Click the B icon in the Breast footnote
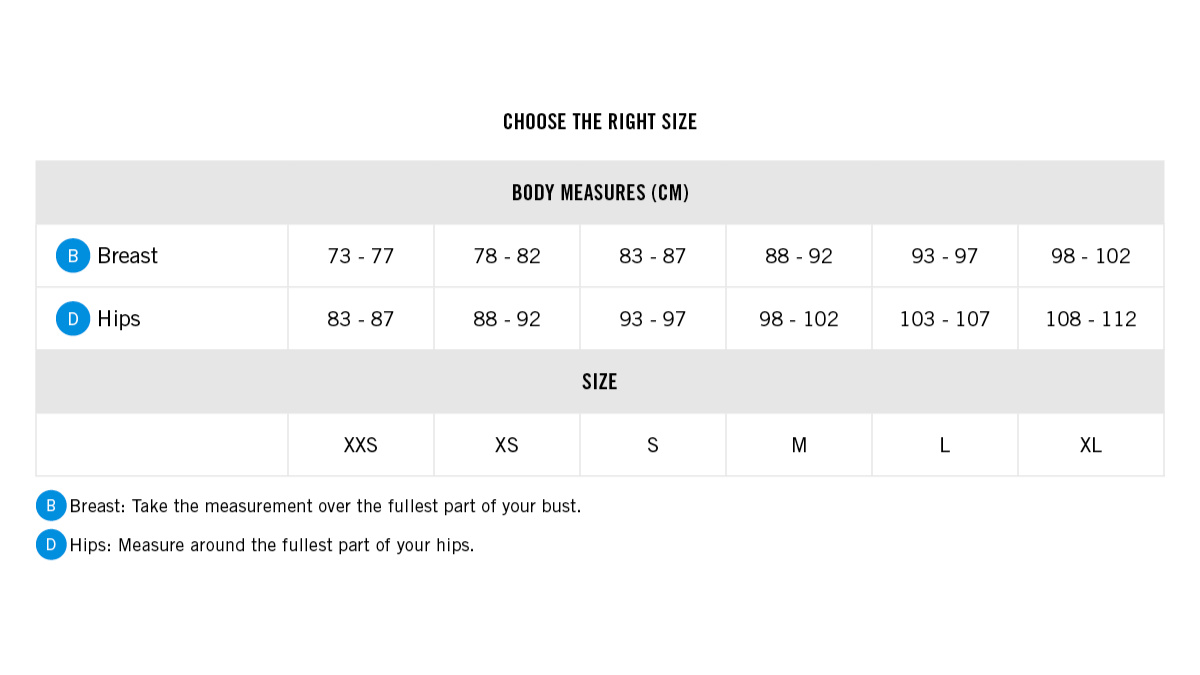The image size is (1200, 675). (51, 506)
